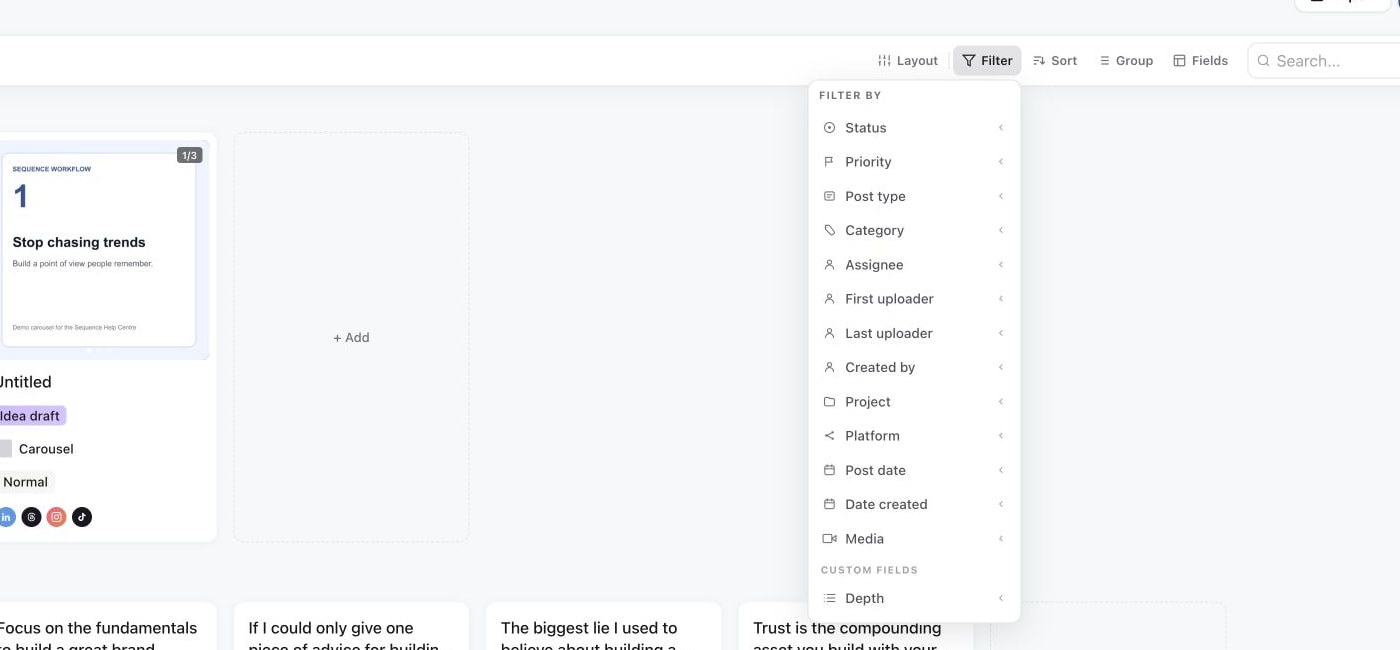Click the Idea draft status tag
This screenshot has height=650, width=1400.
(32, 416)
